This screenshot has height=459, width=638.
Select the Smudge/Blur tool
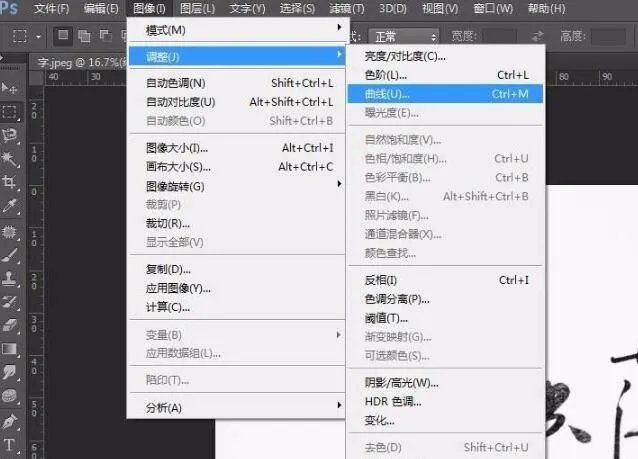click(9, 372)
